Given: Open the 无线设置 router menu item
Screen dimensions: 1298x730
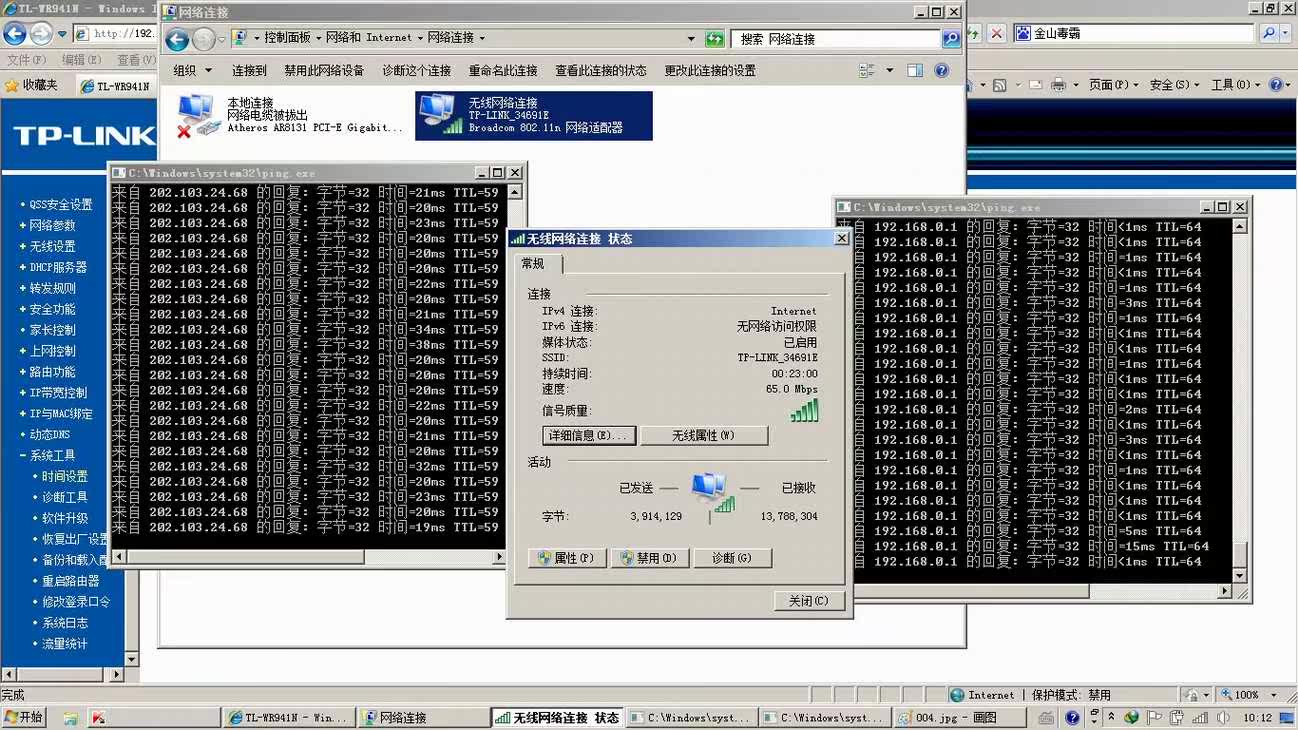Looking at the screenshot, I should coord(52,246).
